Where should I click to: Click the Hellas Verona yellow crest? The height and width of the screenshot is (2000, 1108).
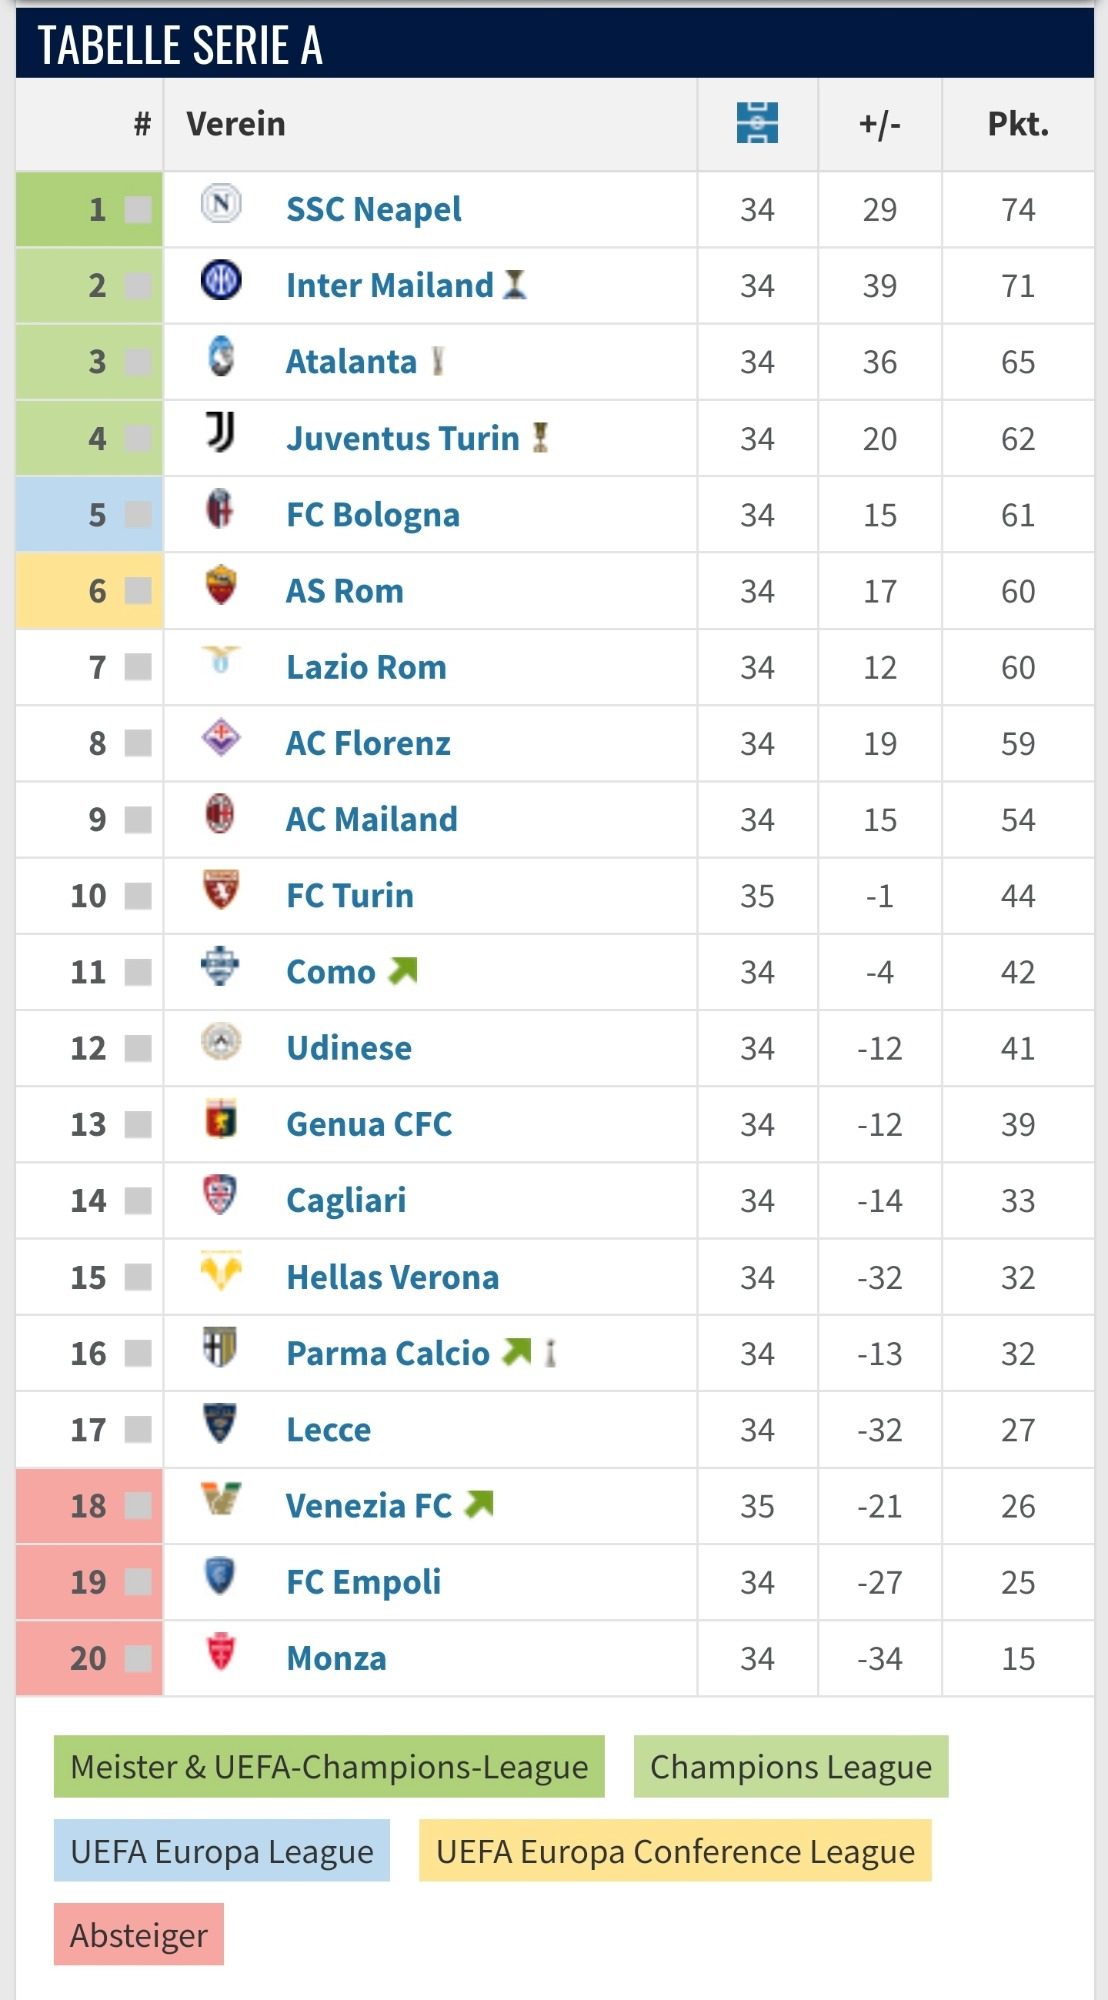(x=221, y=1270)
